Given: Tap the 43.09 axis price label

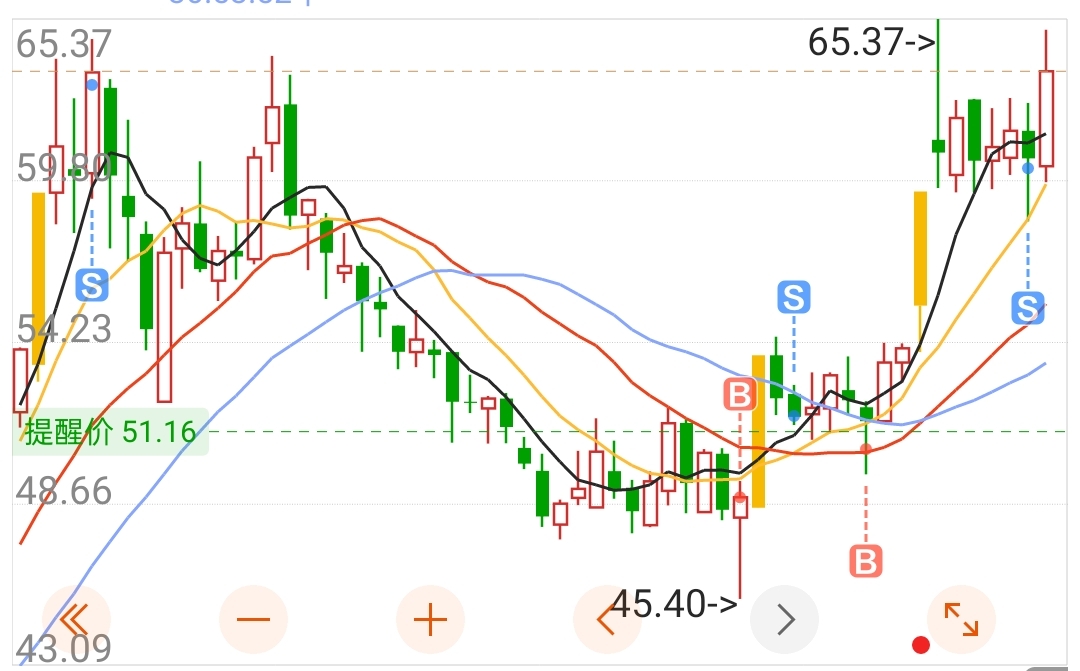Looking at the screenshot, I should pyautogui.click(x=63, y=648).
